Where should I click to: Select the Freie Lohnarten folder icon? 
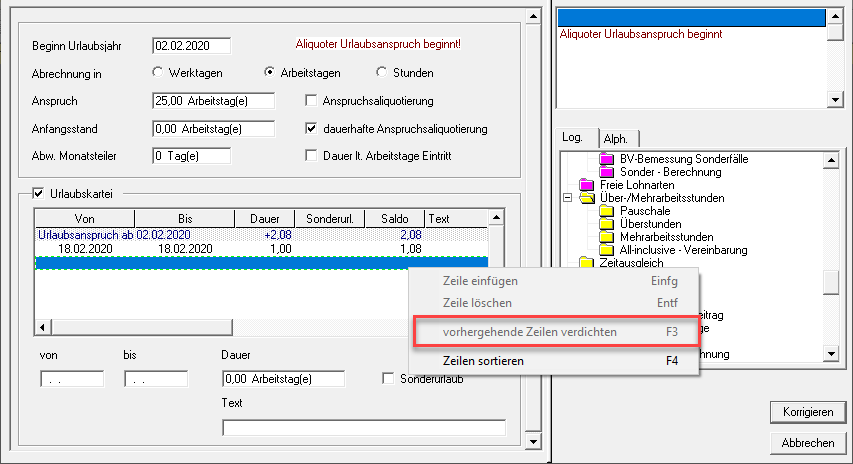point(586,185)
